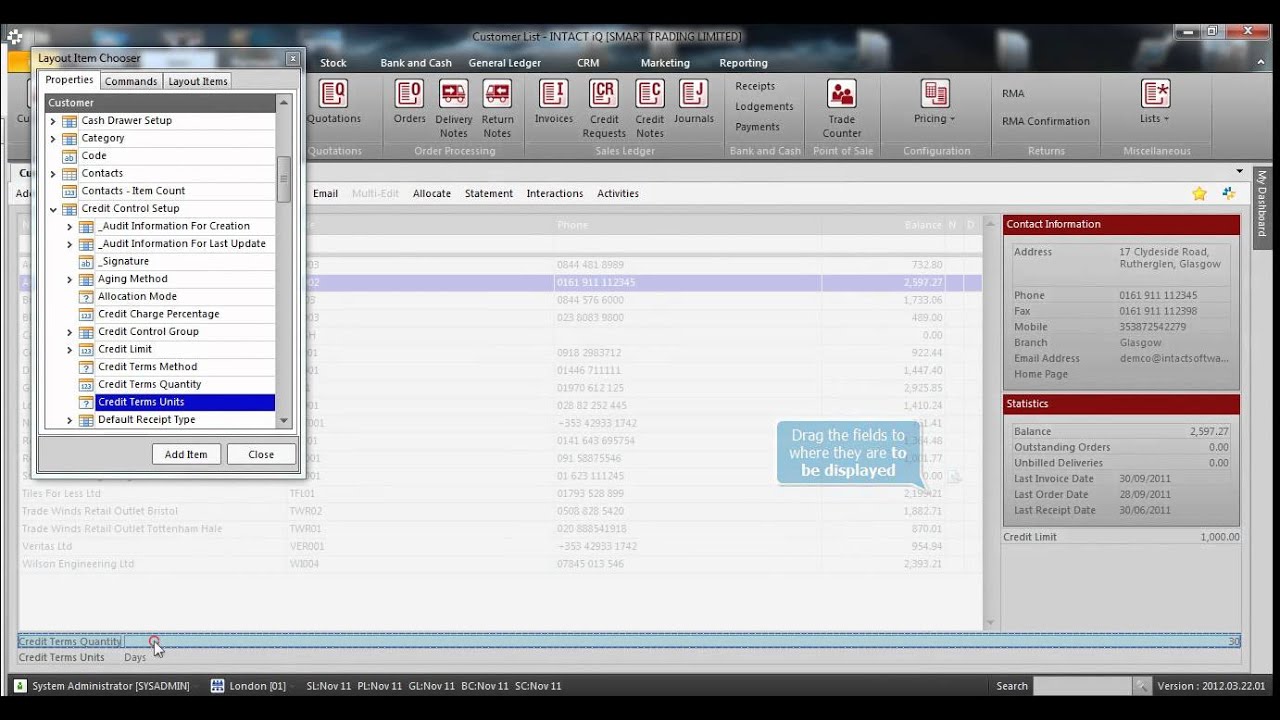The width and height of the screenshot is (1280, 720).
Task: Click the Allocate toolbar action
Action: tap(432, 194)
